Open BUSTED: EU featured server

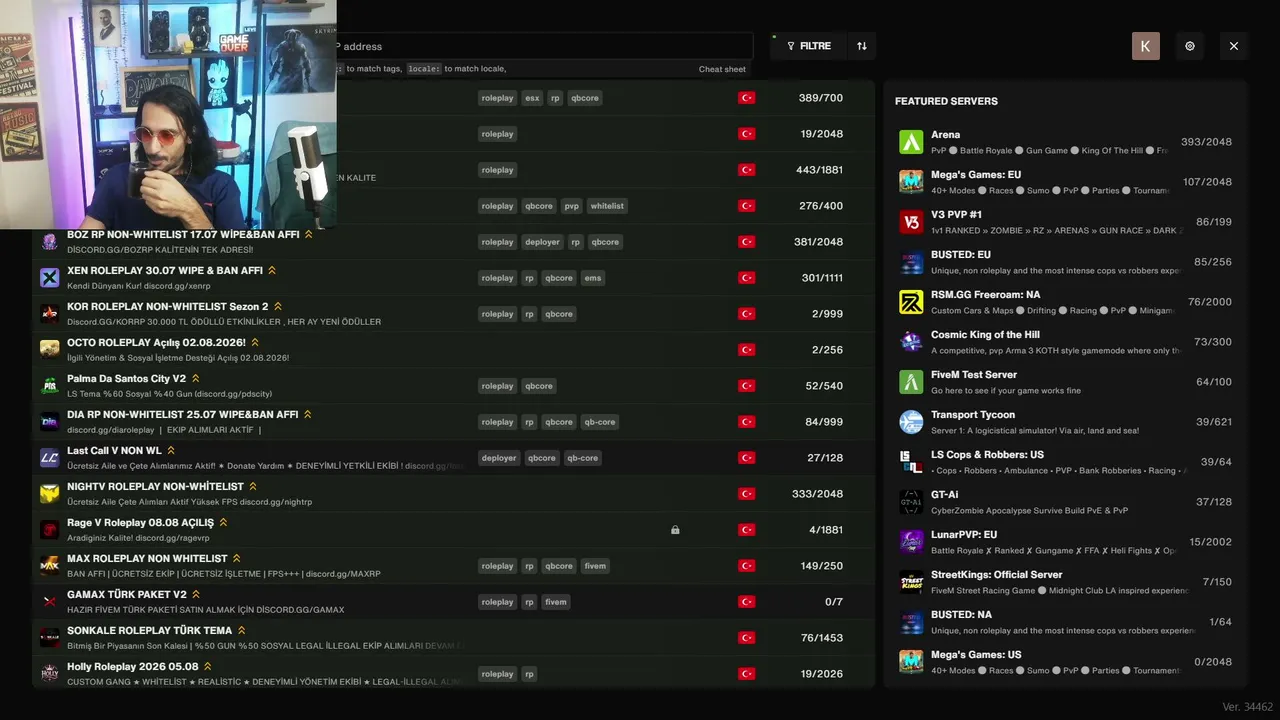point(1066,262)
